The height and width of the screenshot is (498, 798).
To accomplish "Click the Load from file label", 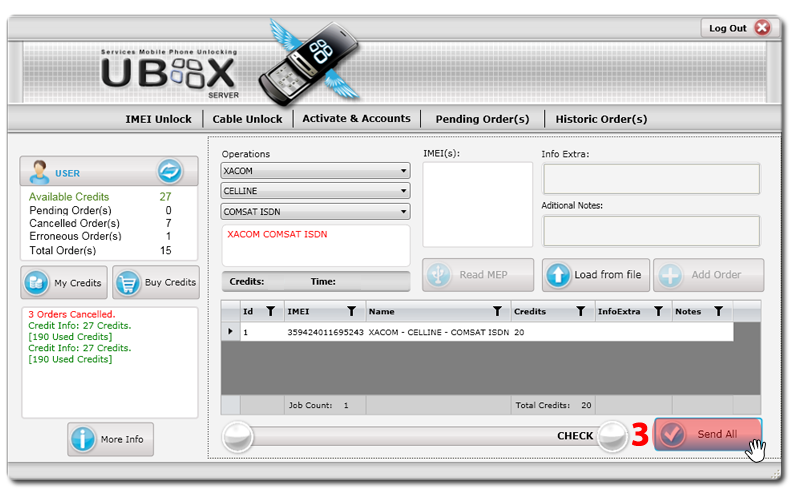I will coord(608,275).
